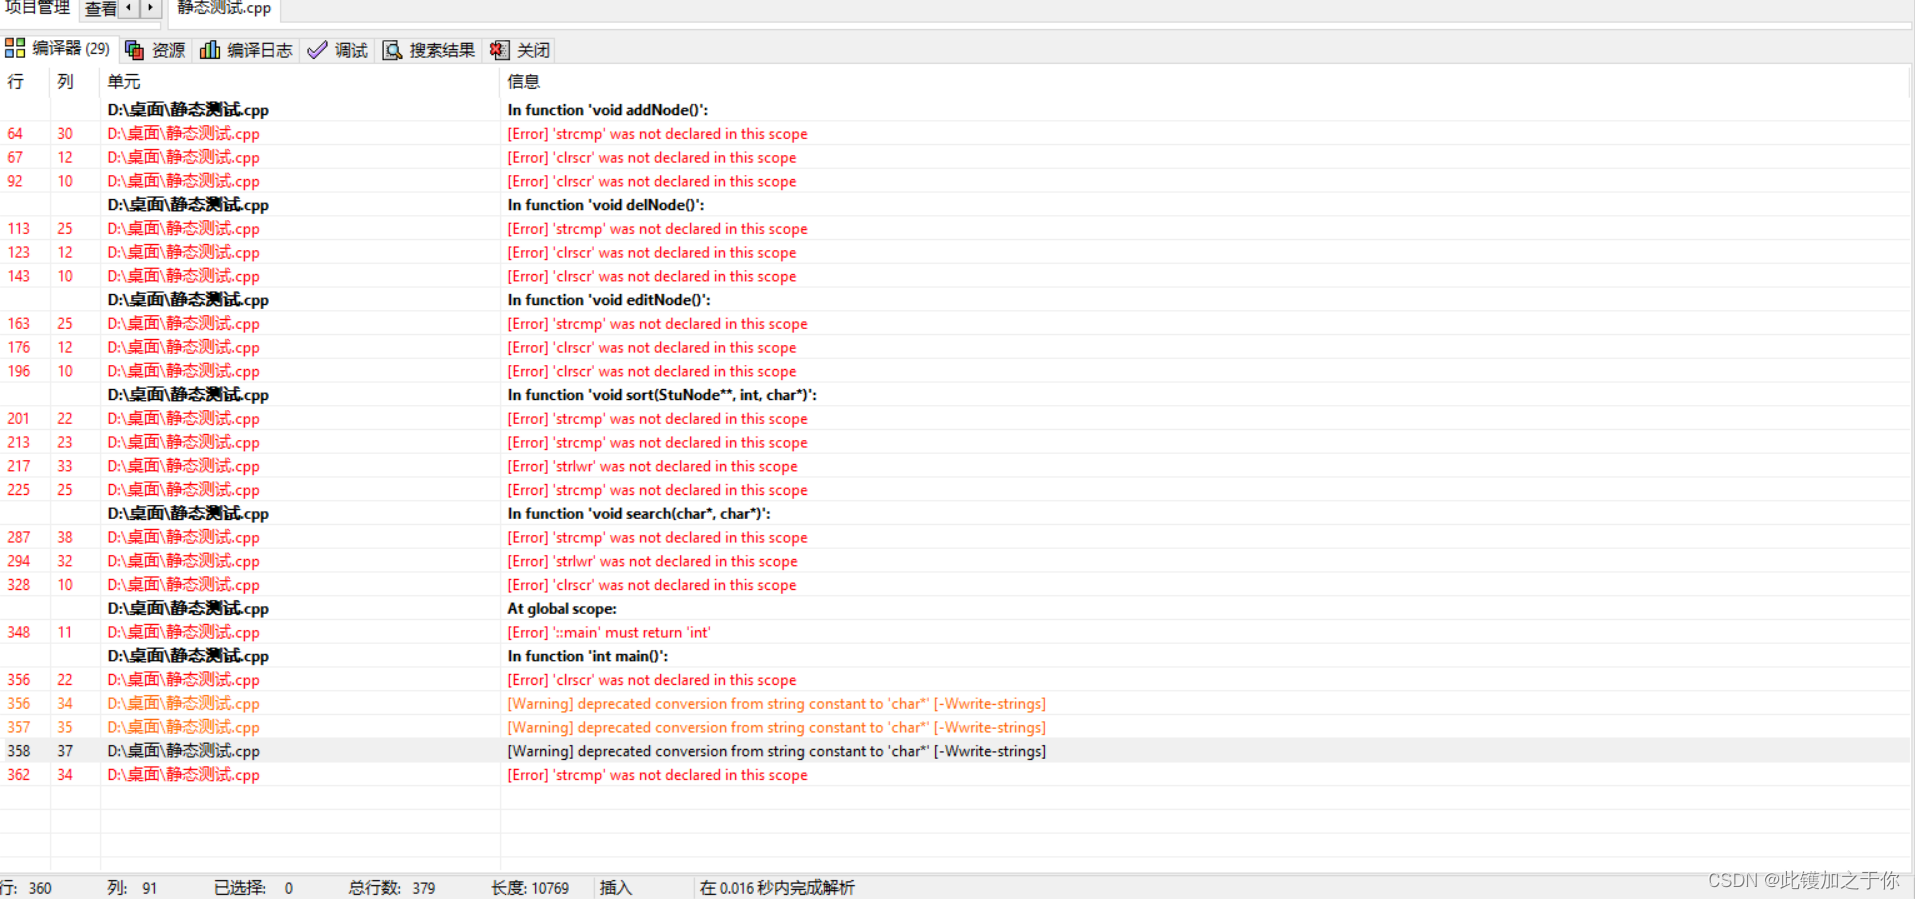
Task: Click the compiler grid icon beside 编译器
Action: point(15,48)
